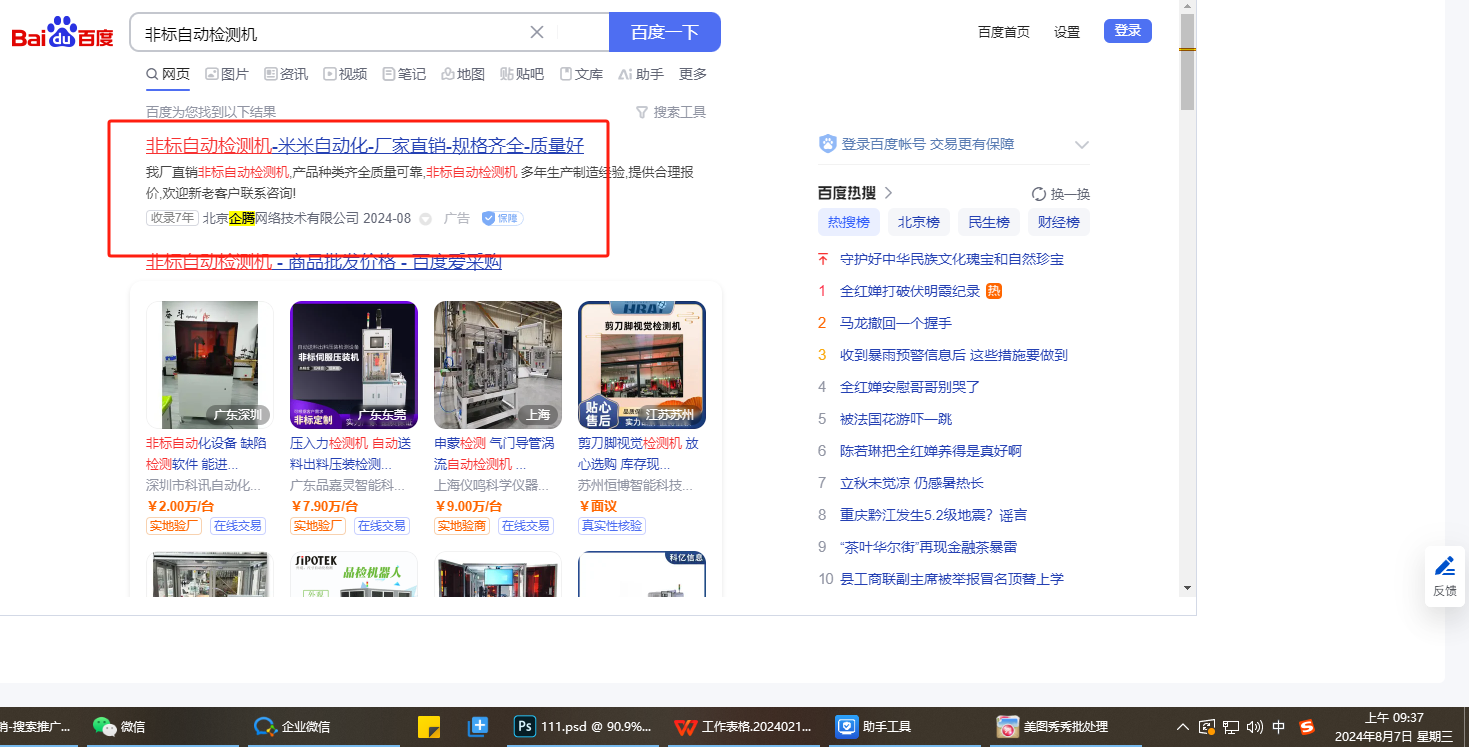Open the 剪刀脚视觉检测机 放心选购 product title
The image size is (1469, 747).
tap(638, 453)
